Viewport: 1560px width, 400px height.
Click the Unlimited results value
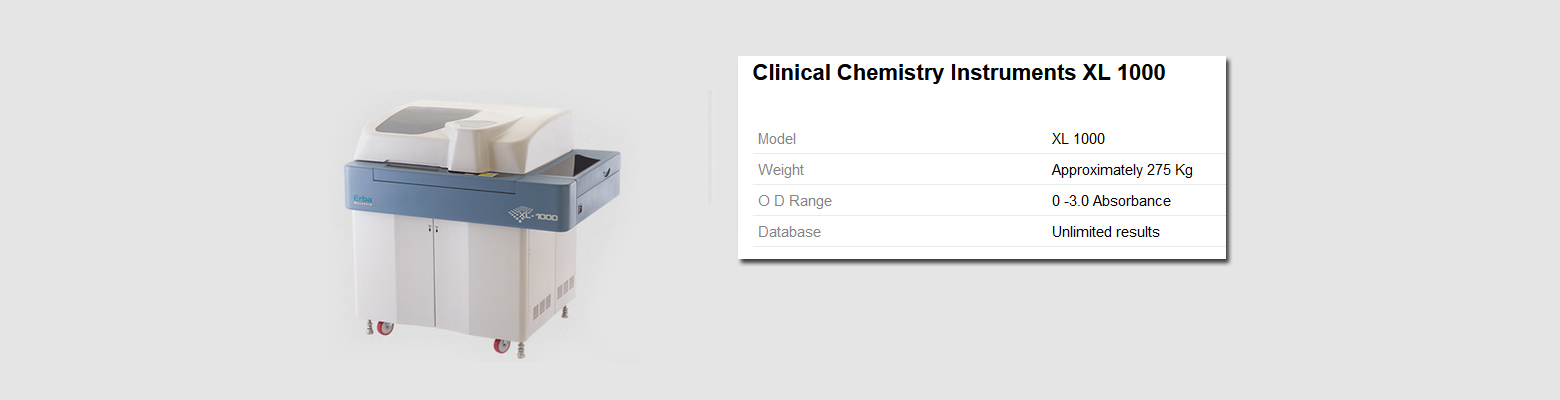[1105, 232]
